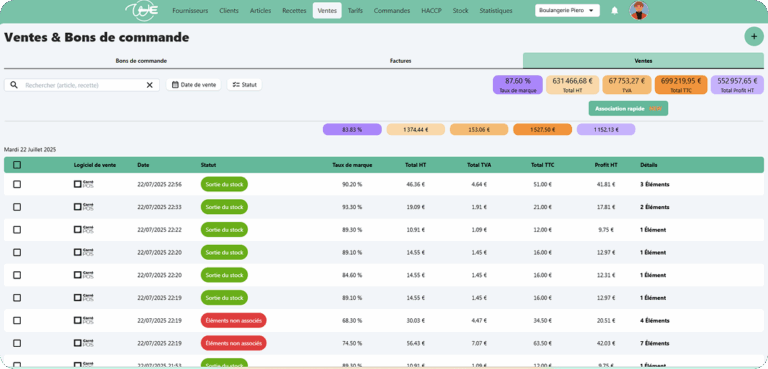The image size is (768, 369).
Task: Select the checkbox of the 74.50 % sale
Action: point(17,343)
